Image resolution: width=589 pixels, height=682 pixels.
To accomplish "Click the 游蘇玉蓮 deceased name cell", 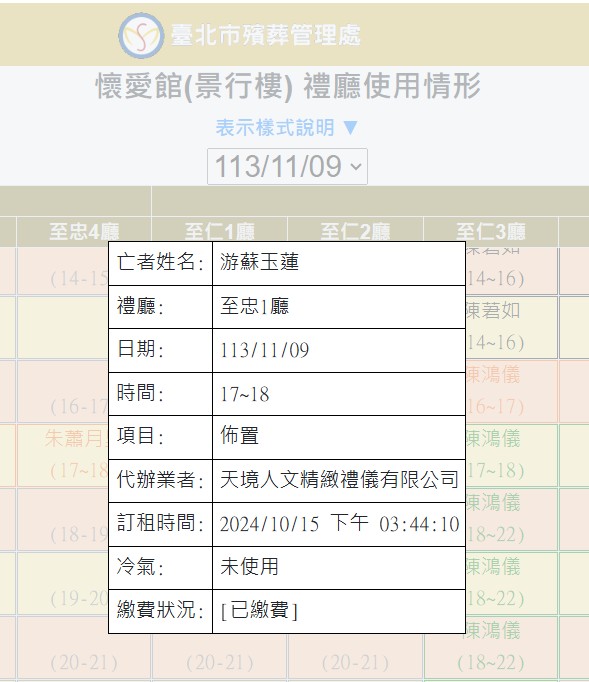I will (339, 263).
